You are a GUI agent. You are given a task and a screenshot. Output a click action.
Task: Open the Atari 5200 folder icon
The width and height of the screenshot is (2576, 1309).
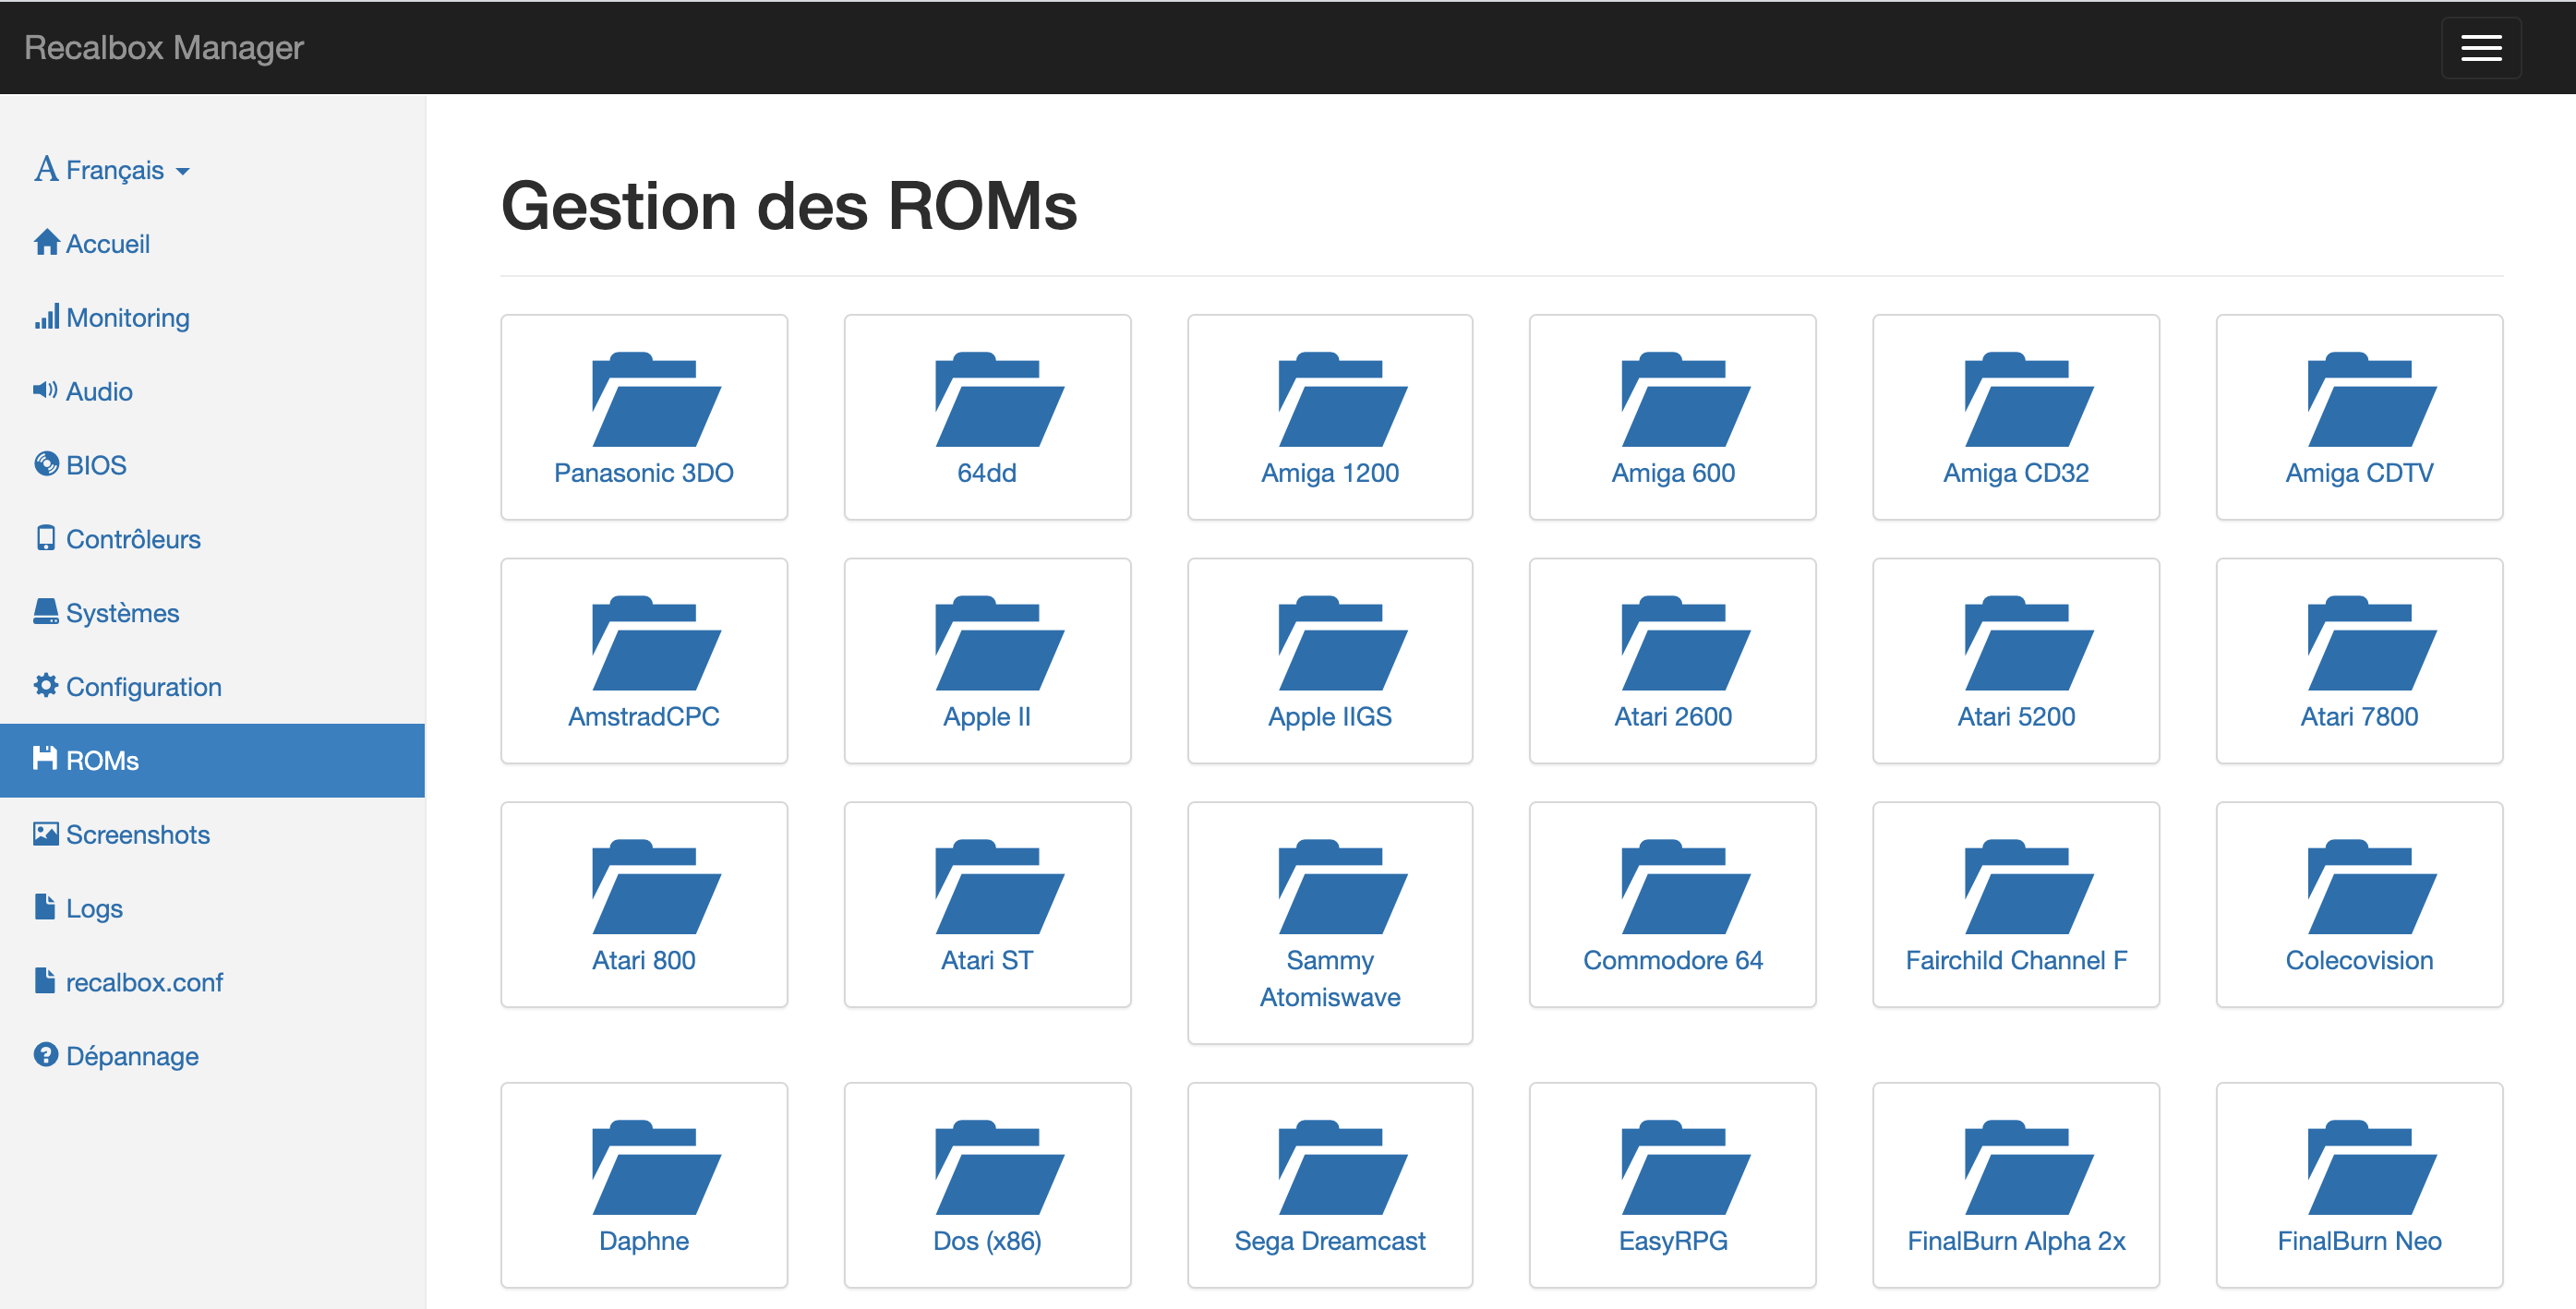[2028, 643]
